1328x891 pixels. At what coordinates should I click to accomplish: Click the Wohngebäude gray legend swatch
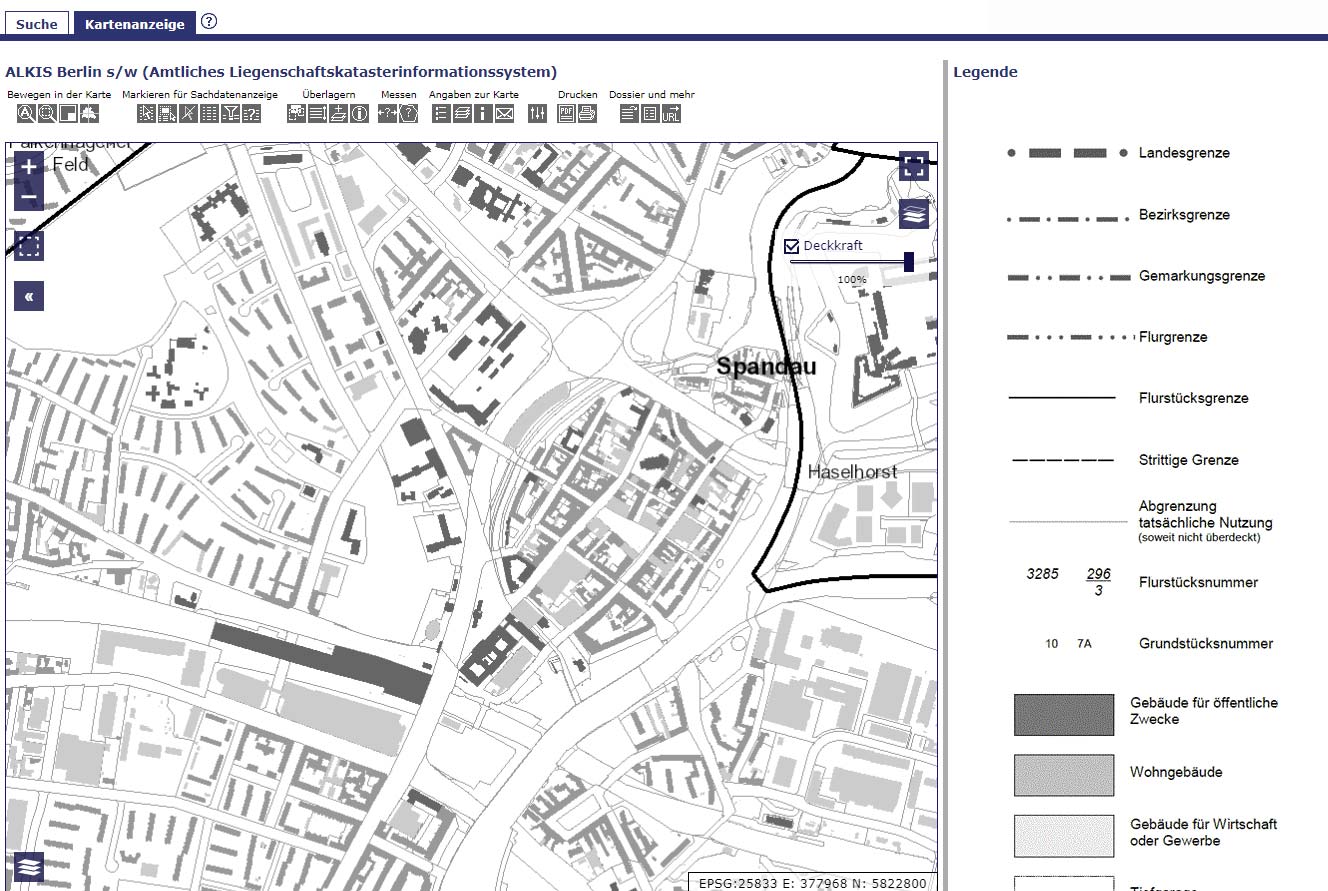click(x=1064, y=775)
